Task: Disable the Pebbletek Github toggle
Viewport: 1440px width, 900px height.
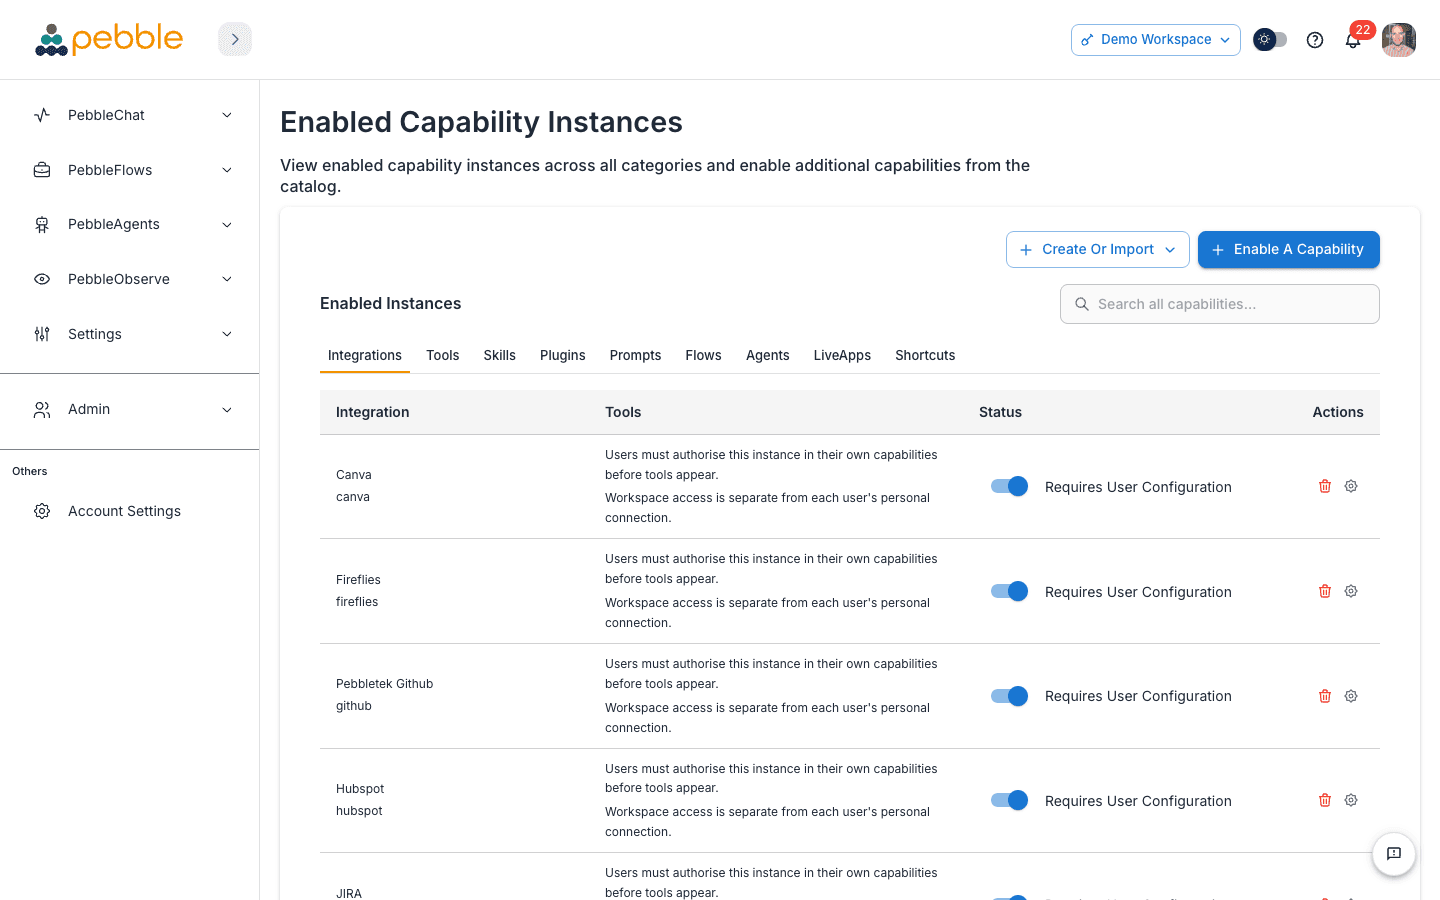Action: [1009, 696]
